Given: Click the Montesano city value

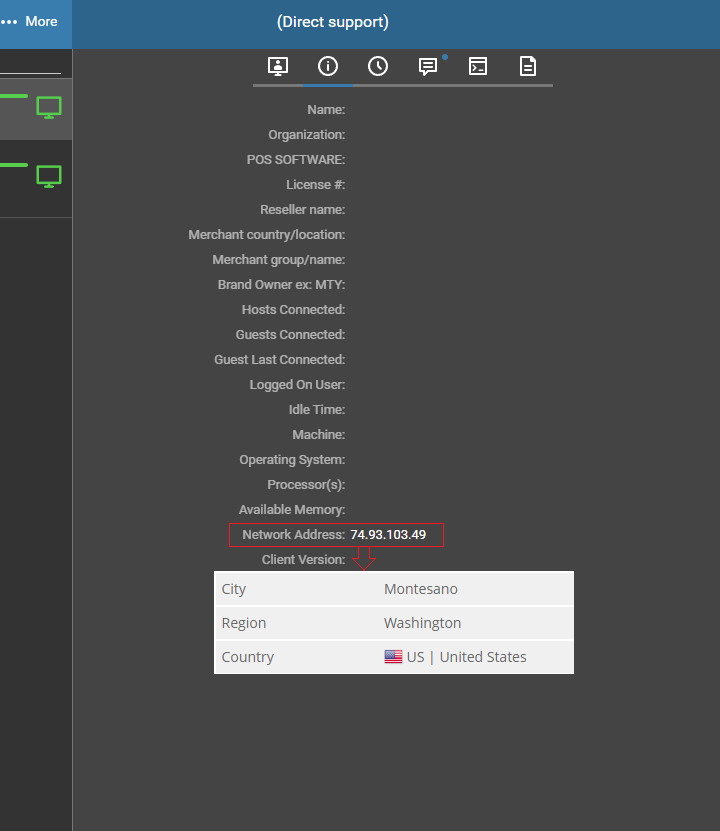Looking at the screenshot, I should [421, 589].
